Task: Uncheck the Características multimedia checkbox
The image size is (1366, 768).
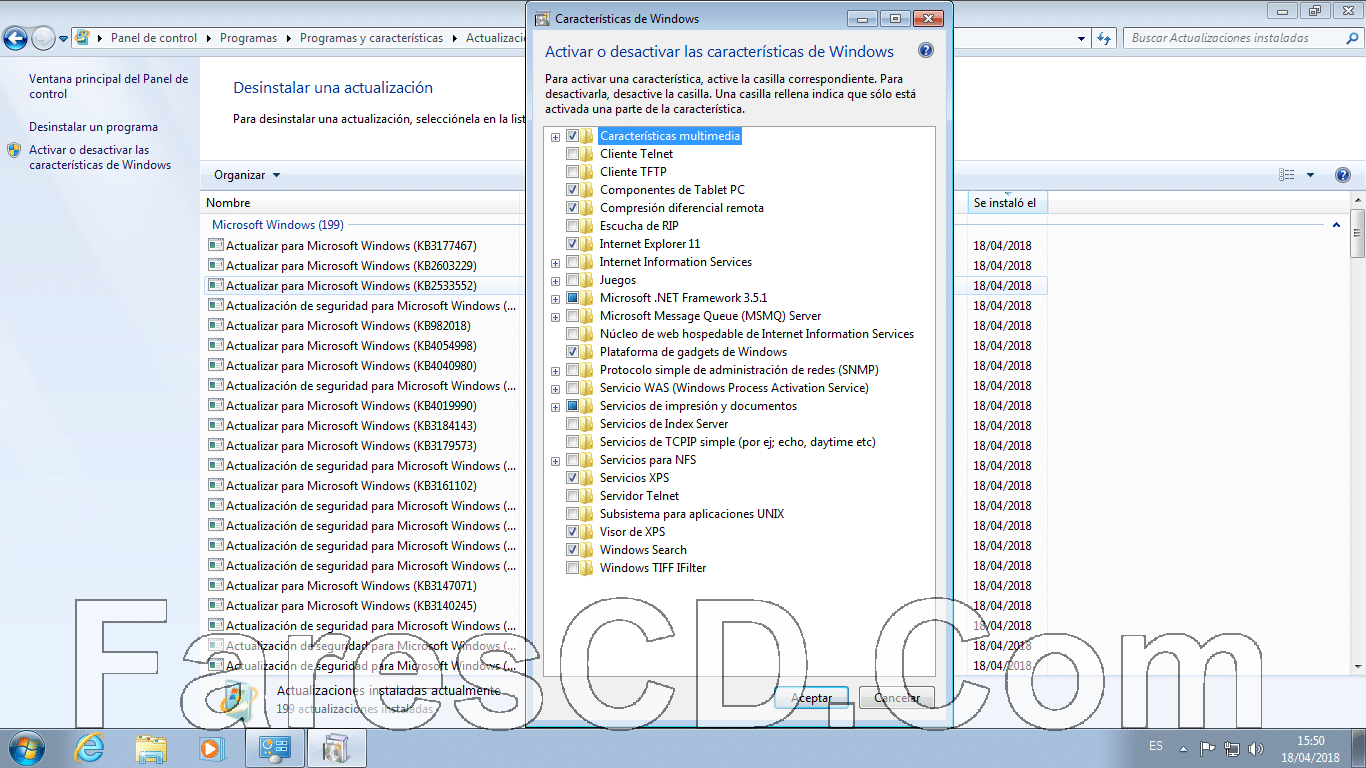Action: click(x=572, y=136)
